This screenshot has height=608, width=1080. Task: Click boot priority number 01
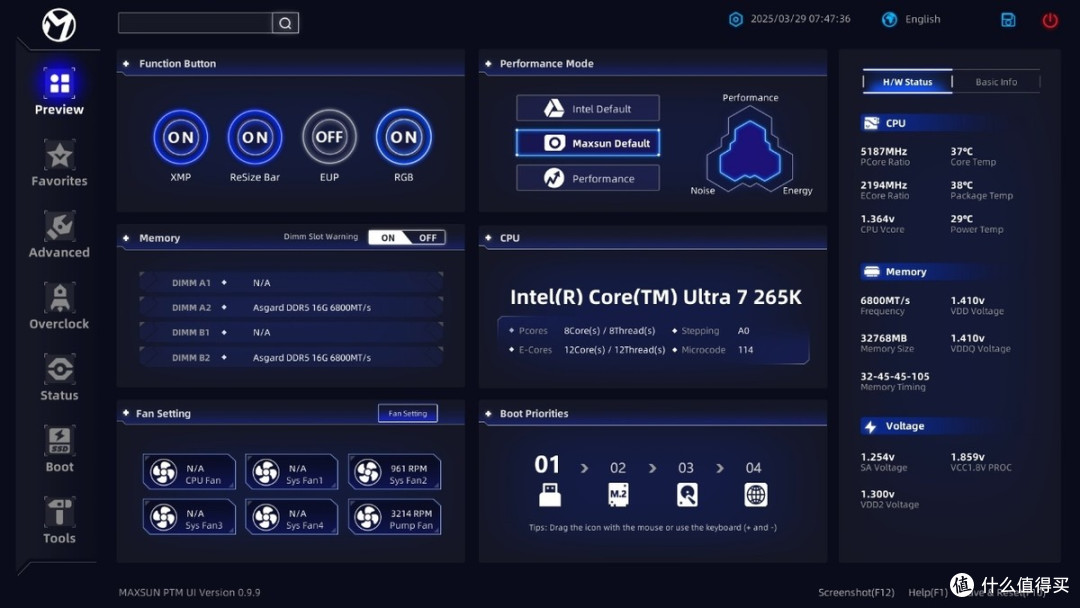click(548, 464)
